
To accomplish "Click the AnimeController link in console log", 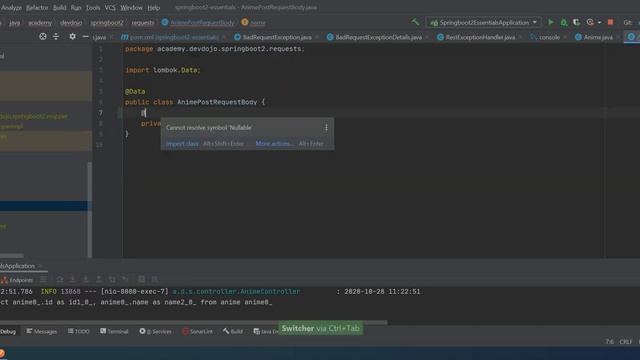I will [236, 291].
